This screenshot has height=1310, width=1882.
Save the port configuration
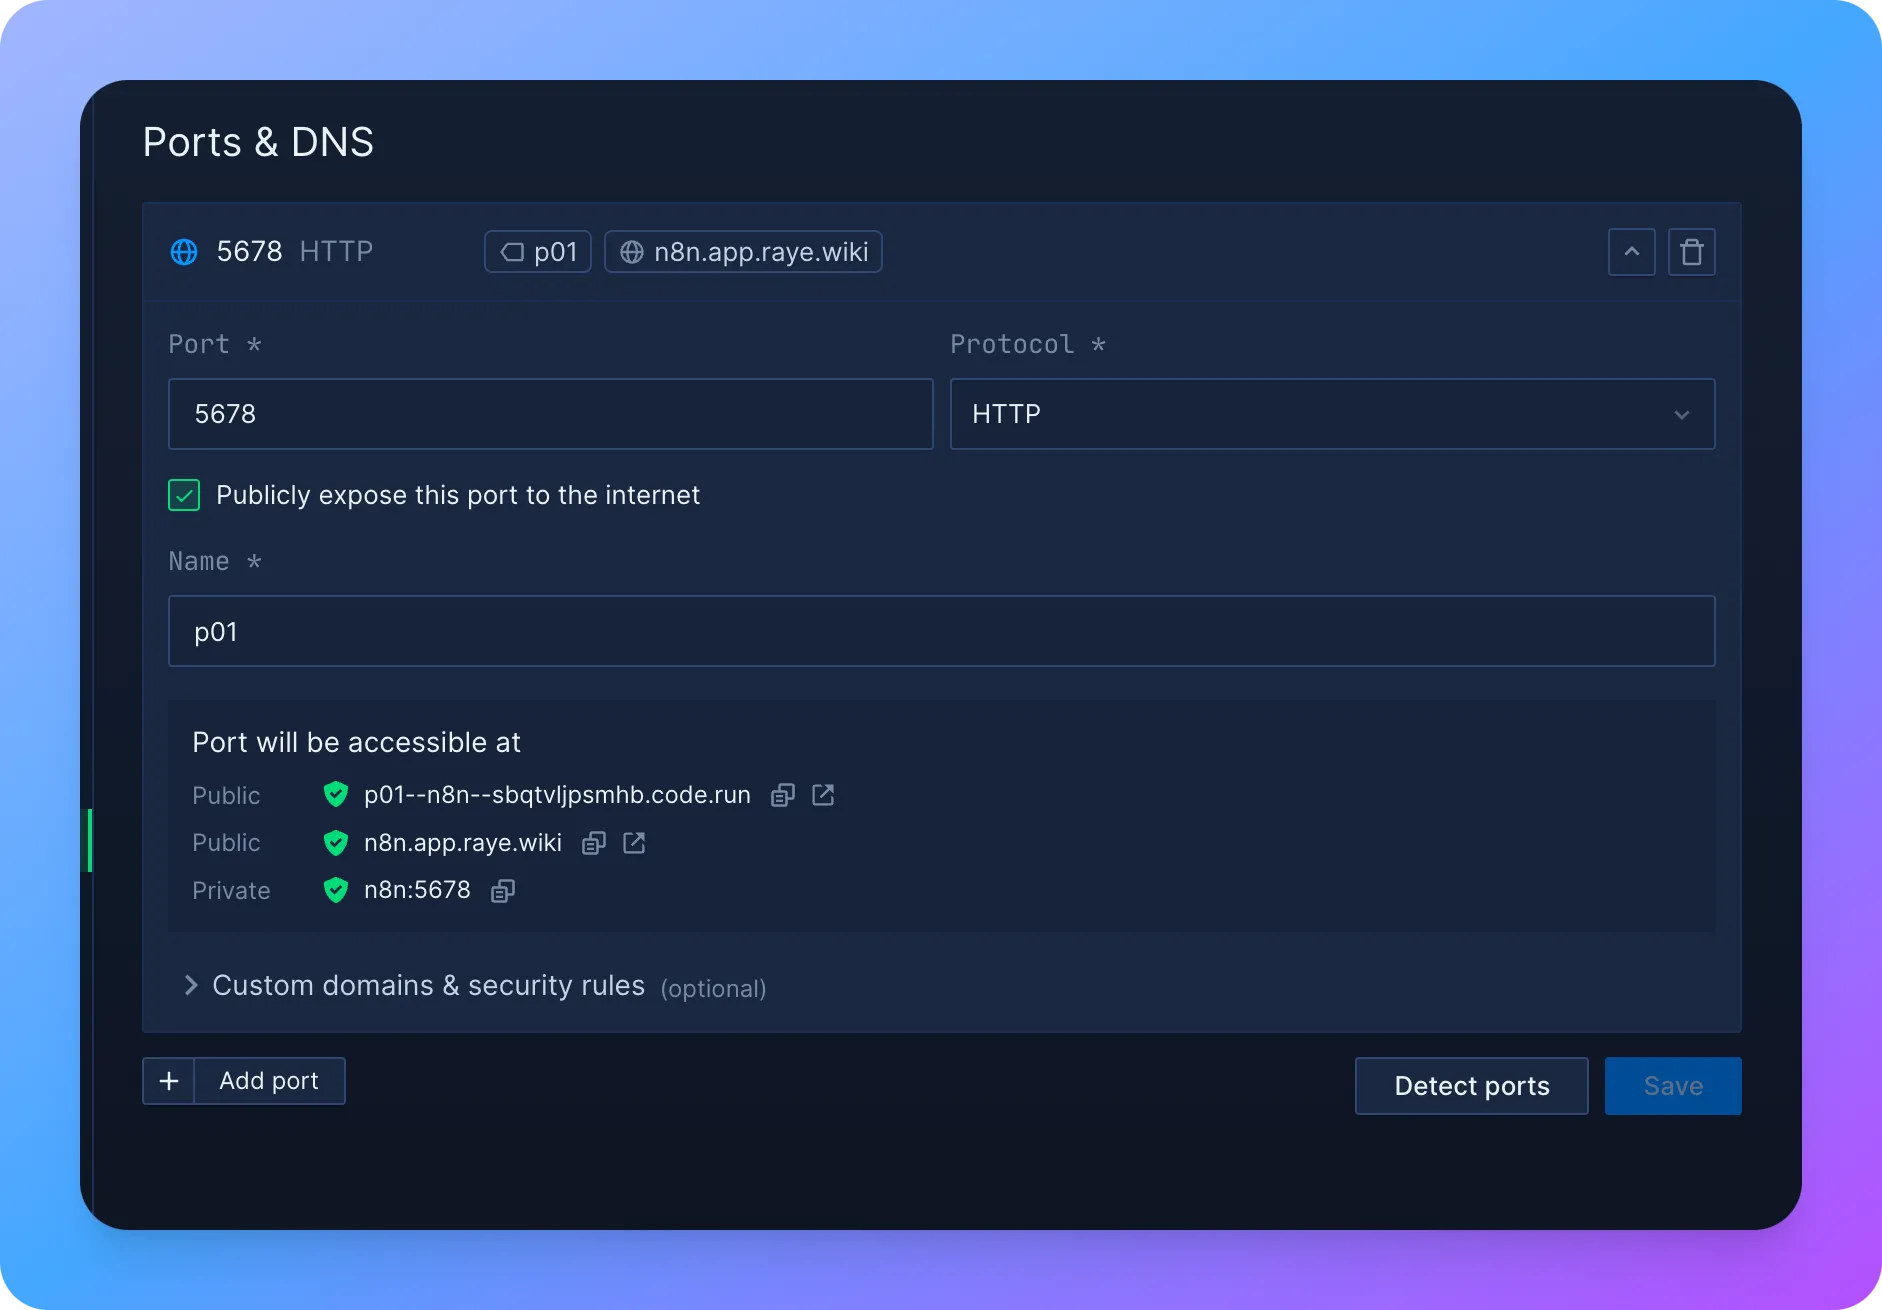pyautogui.click(x=1673, y=1086)
